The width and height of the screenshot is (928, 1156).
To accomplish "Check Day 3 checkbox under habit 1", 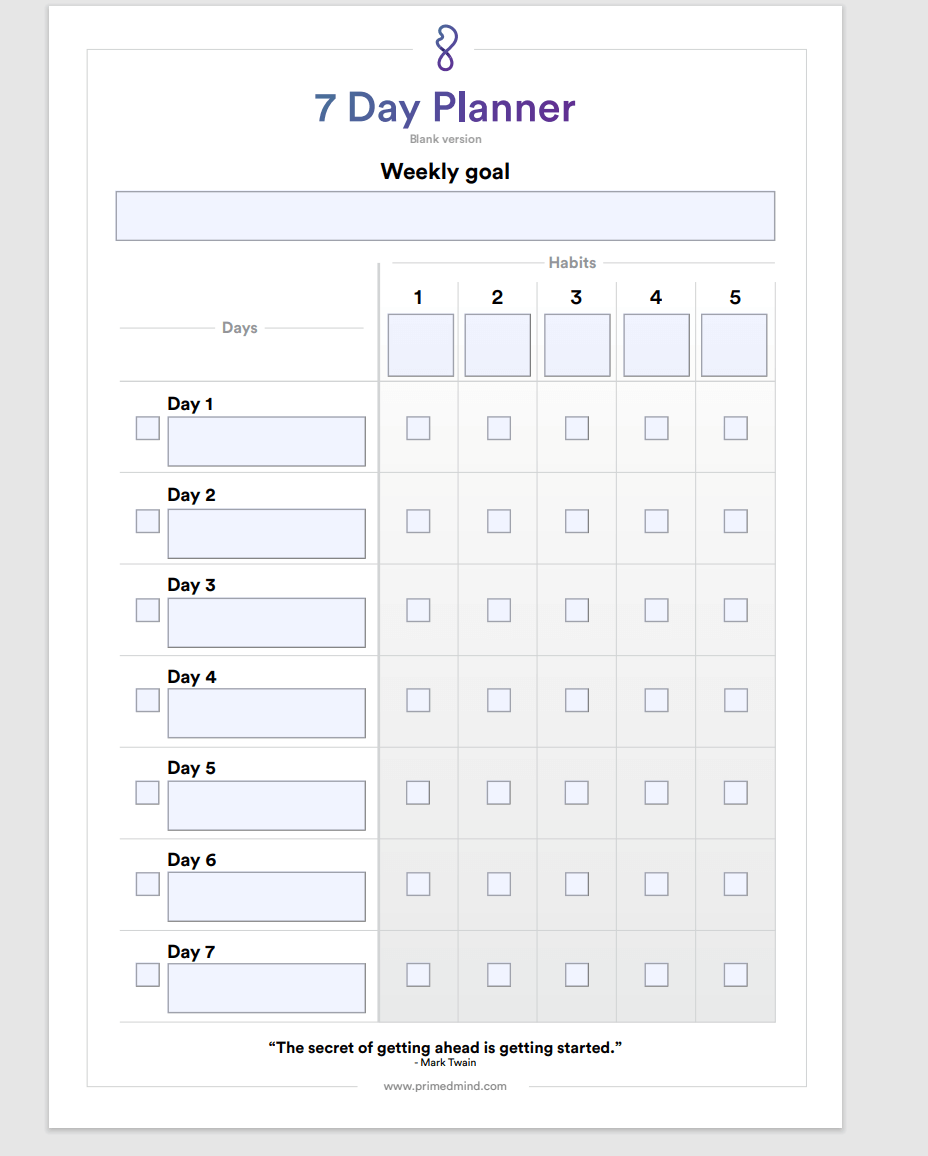I will point(418,610).
